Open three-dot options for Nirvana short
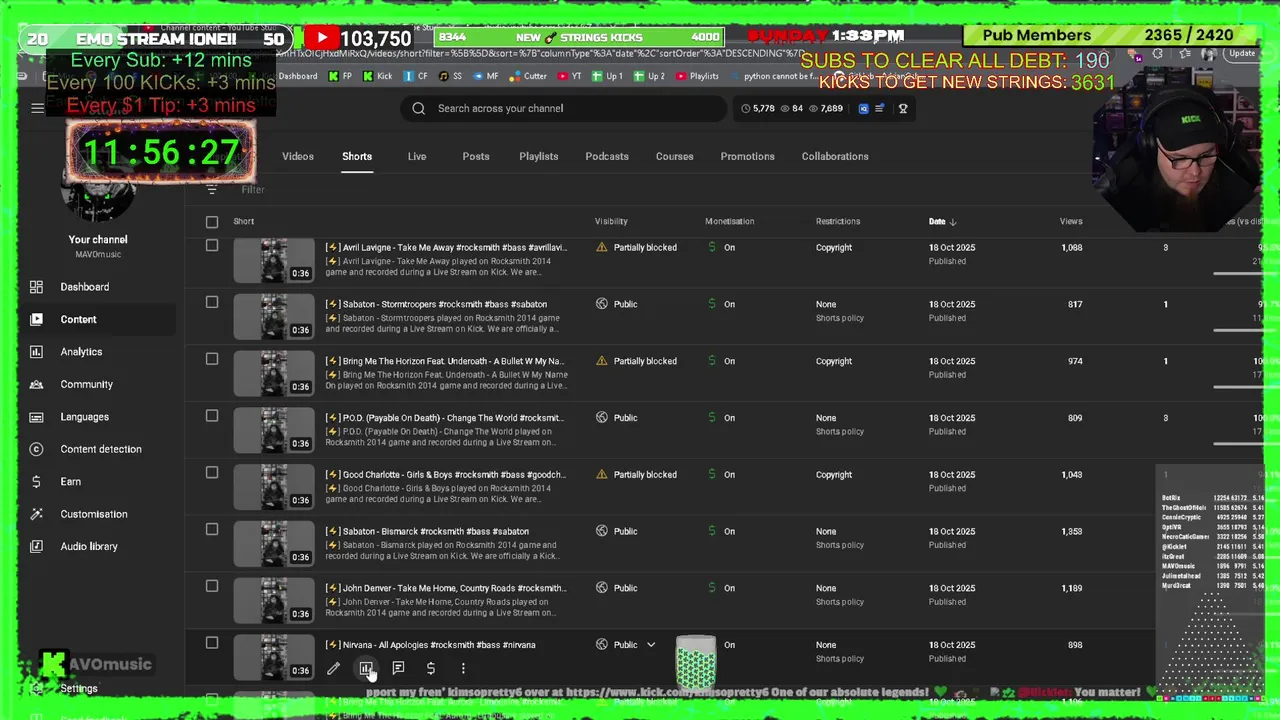Screen dimensions: 1280x720 point(463,669)
